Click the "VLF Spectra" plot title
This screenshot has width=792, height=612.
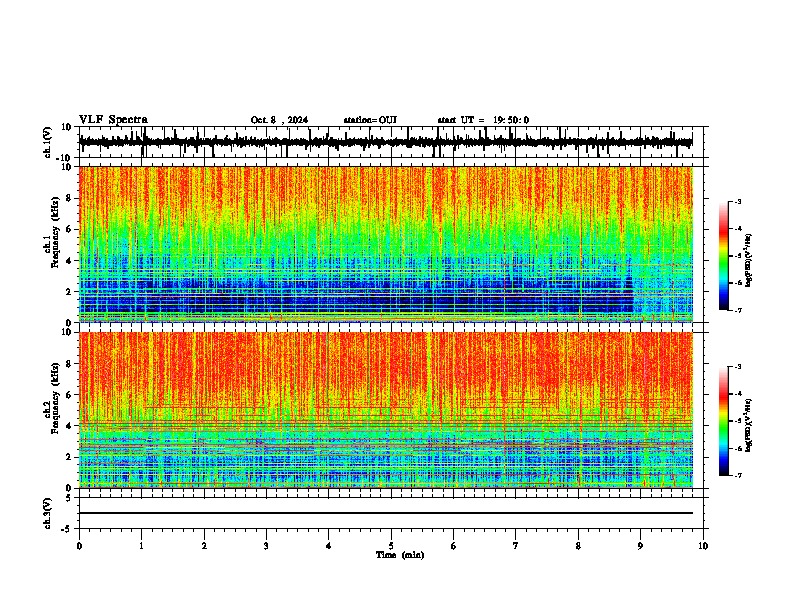[x=113, y=120]
